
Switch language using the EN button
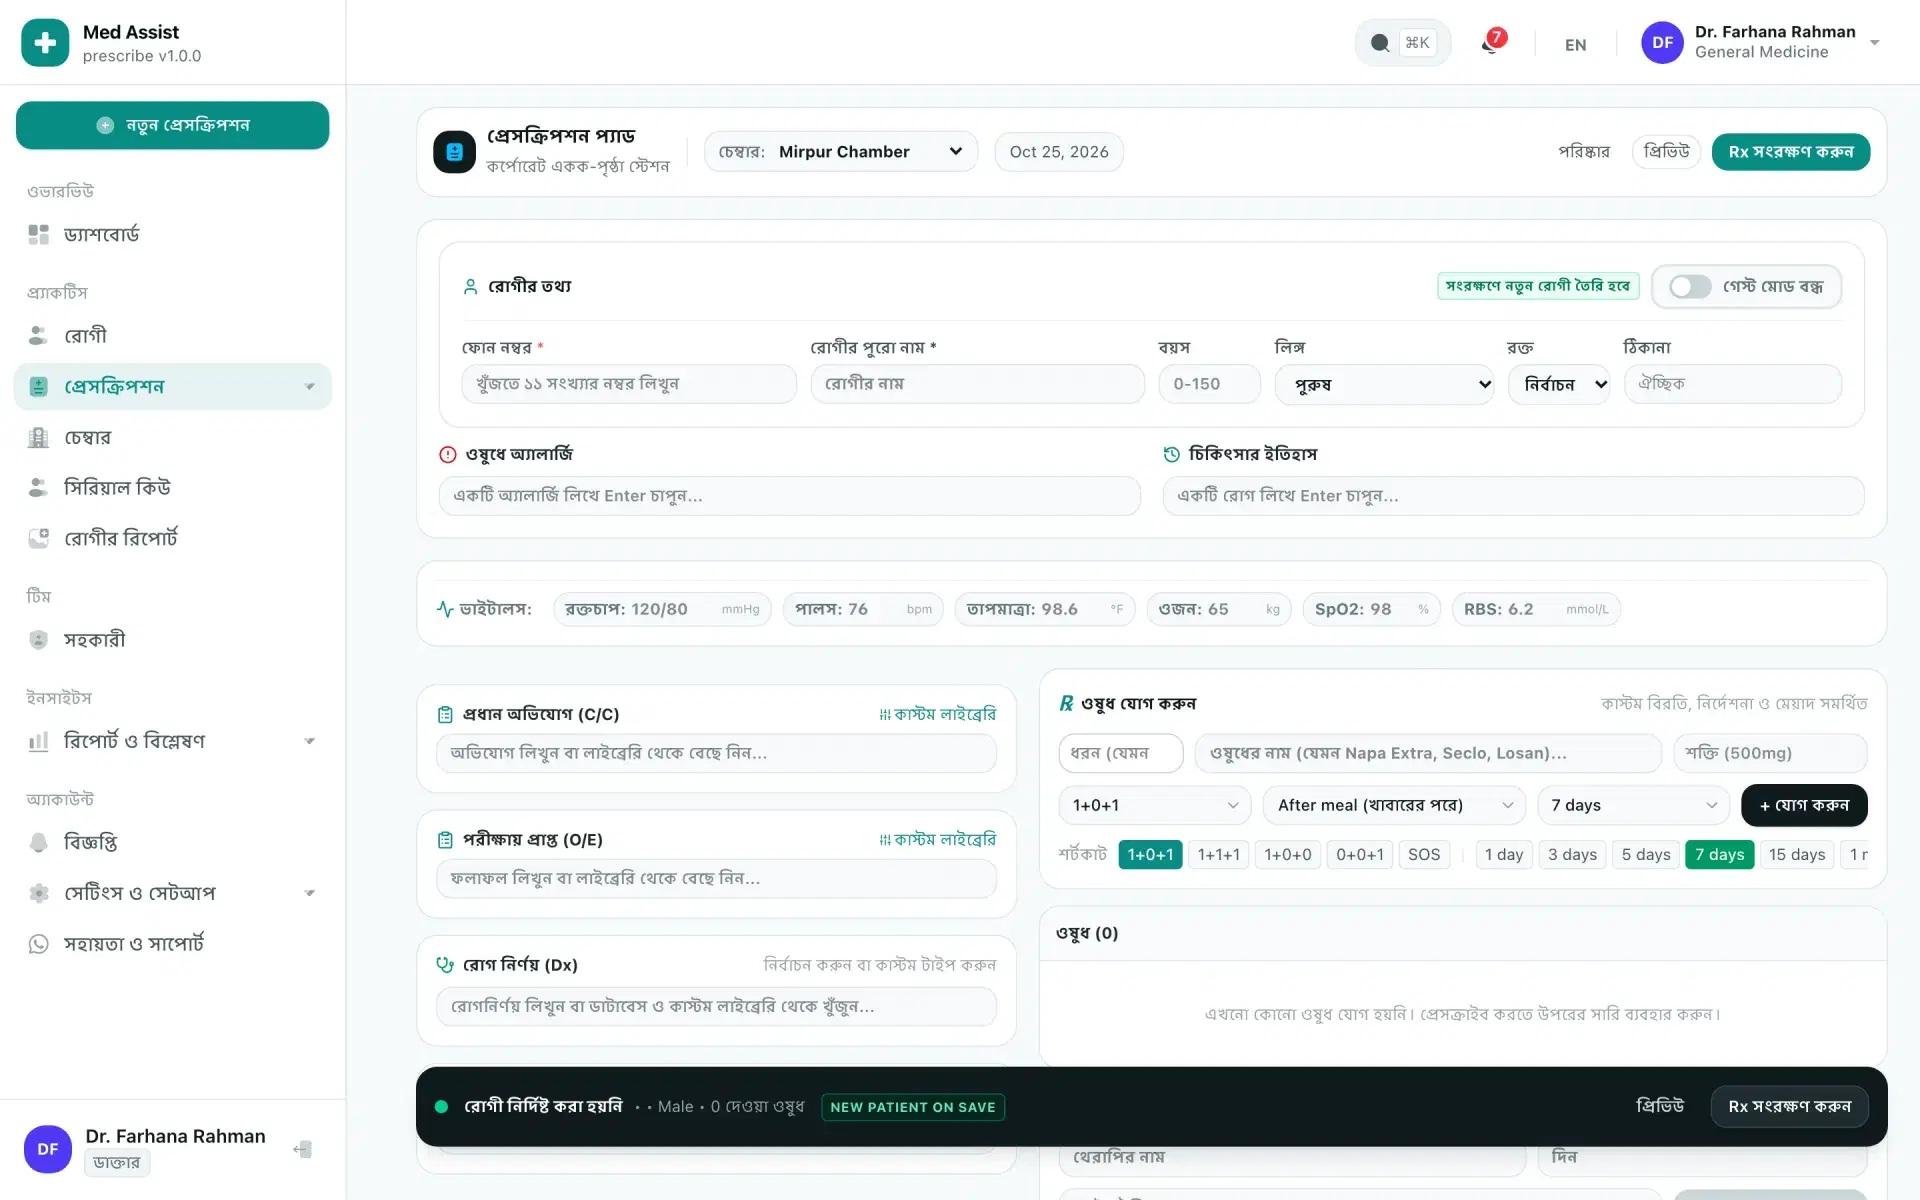(1575, 44)
